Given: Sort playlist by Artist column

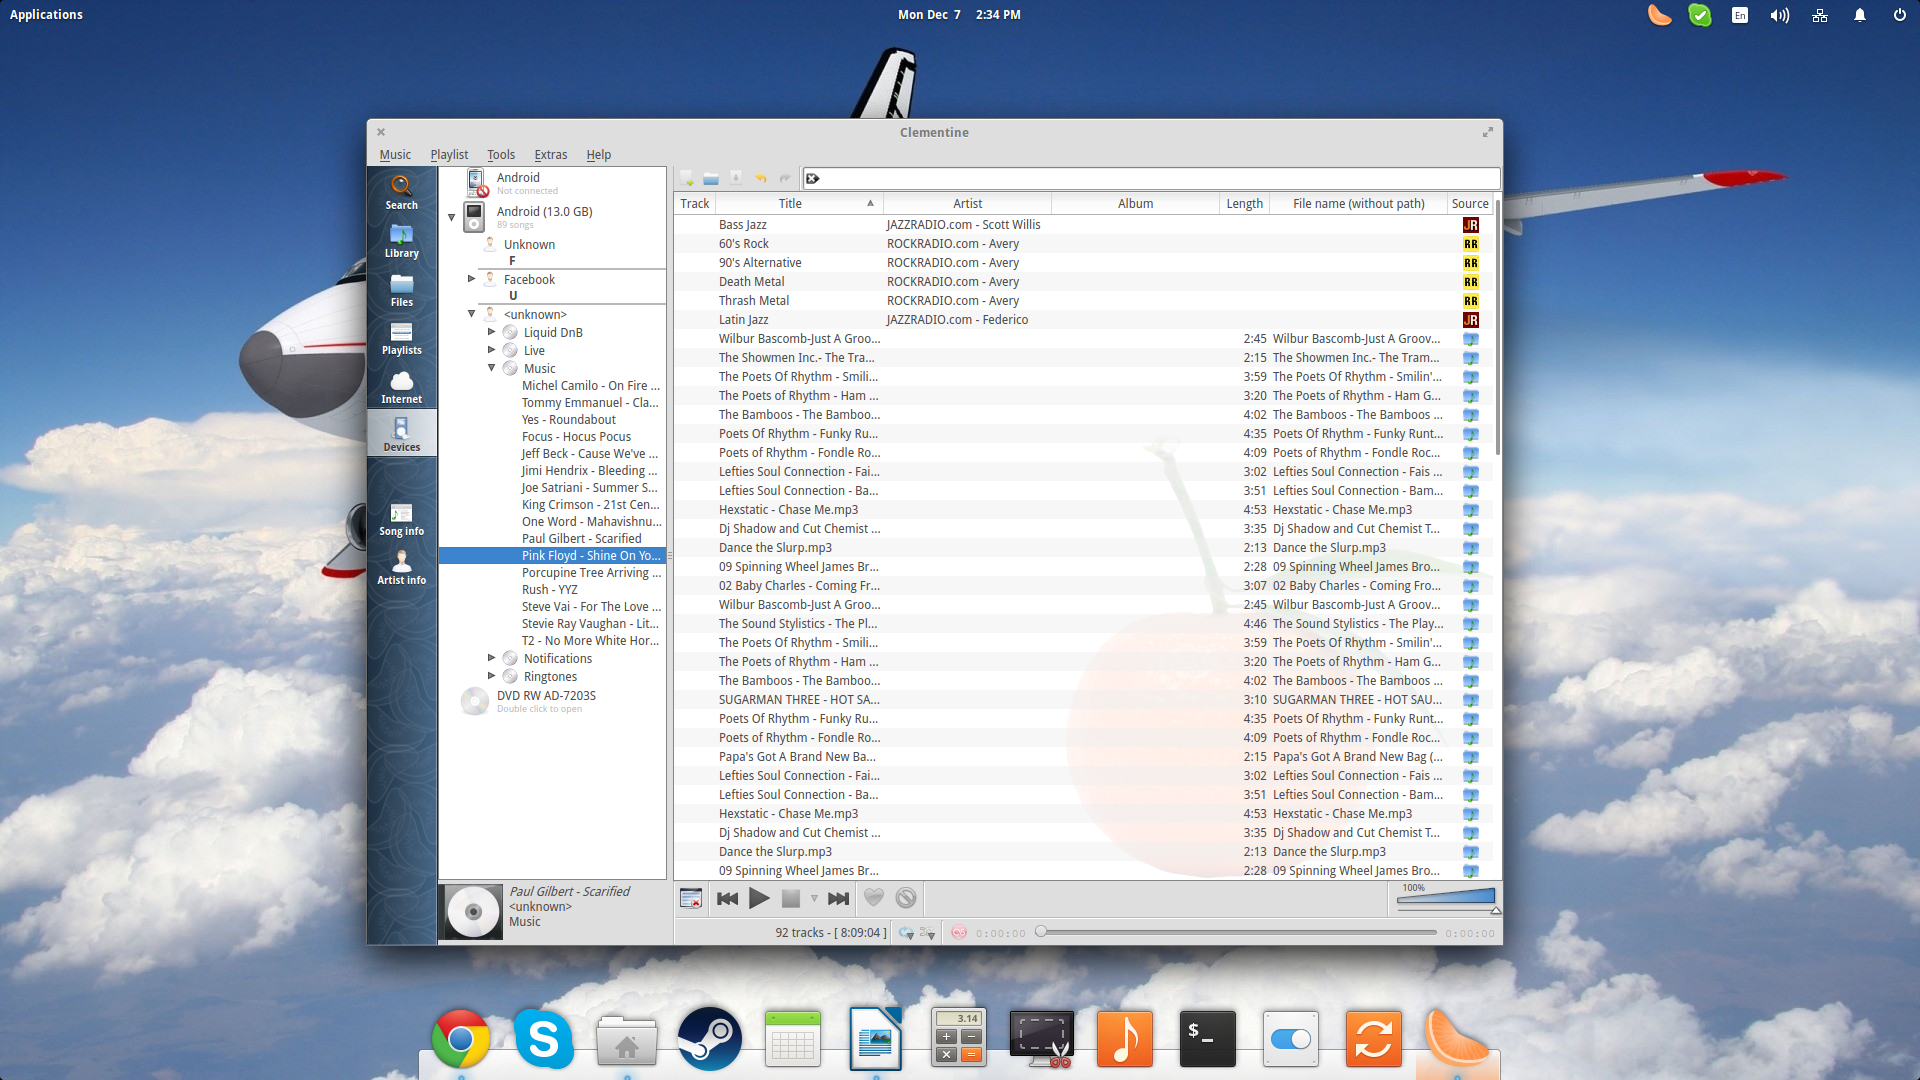Looking at the screenshot, I should (x=967, y=203).
